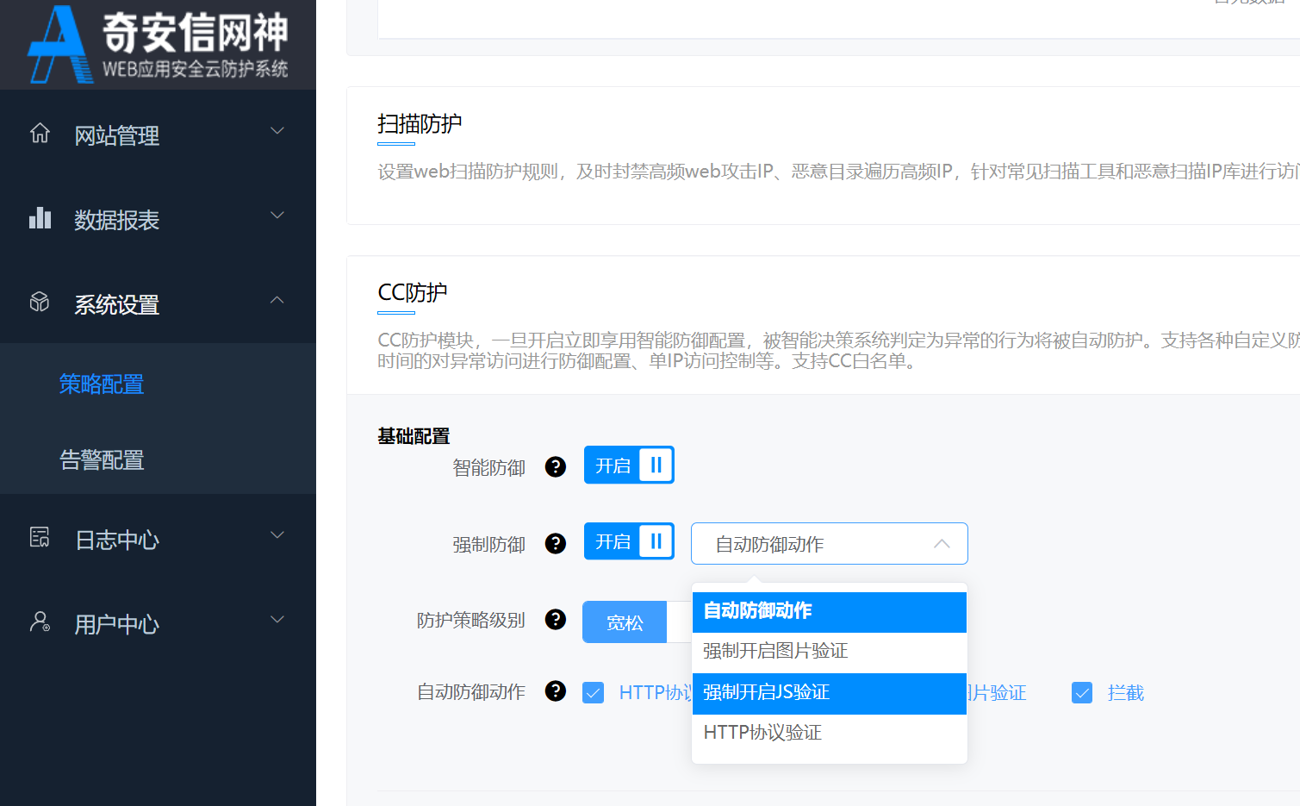Click the help icon next to 强制防御
Screen dimensions: 1300x806
[555, 544]
